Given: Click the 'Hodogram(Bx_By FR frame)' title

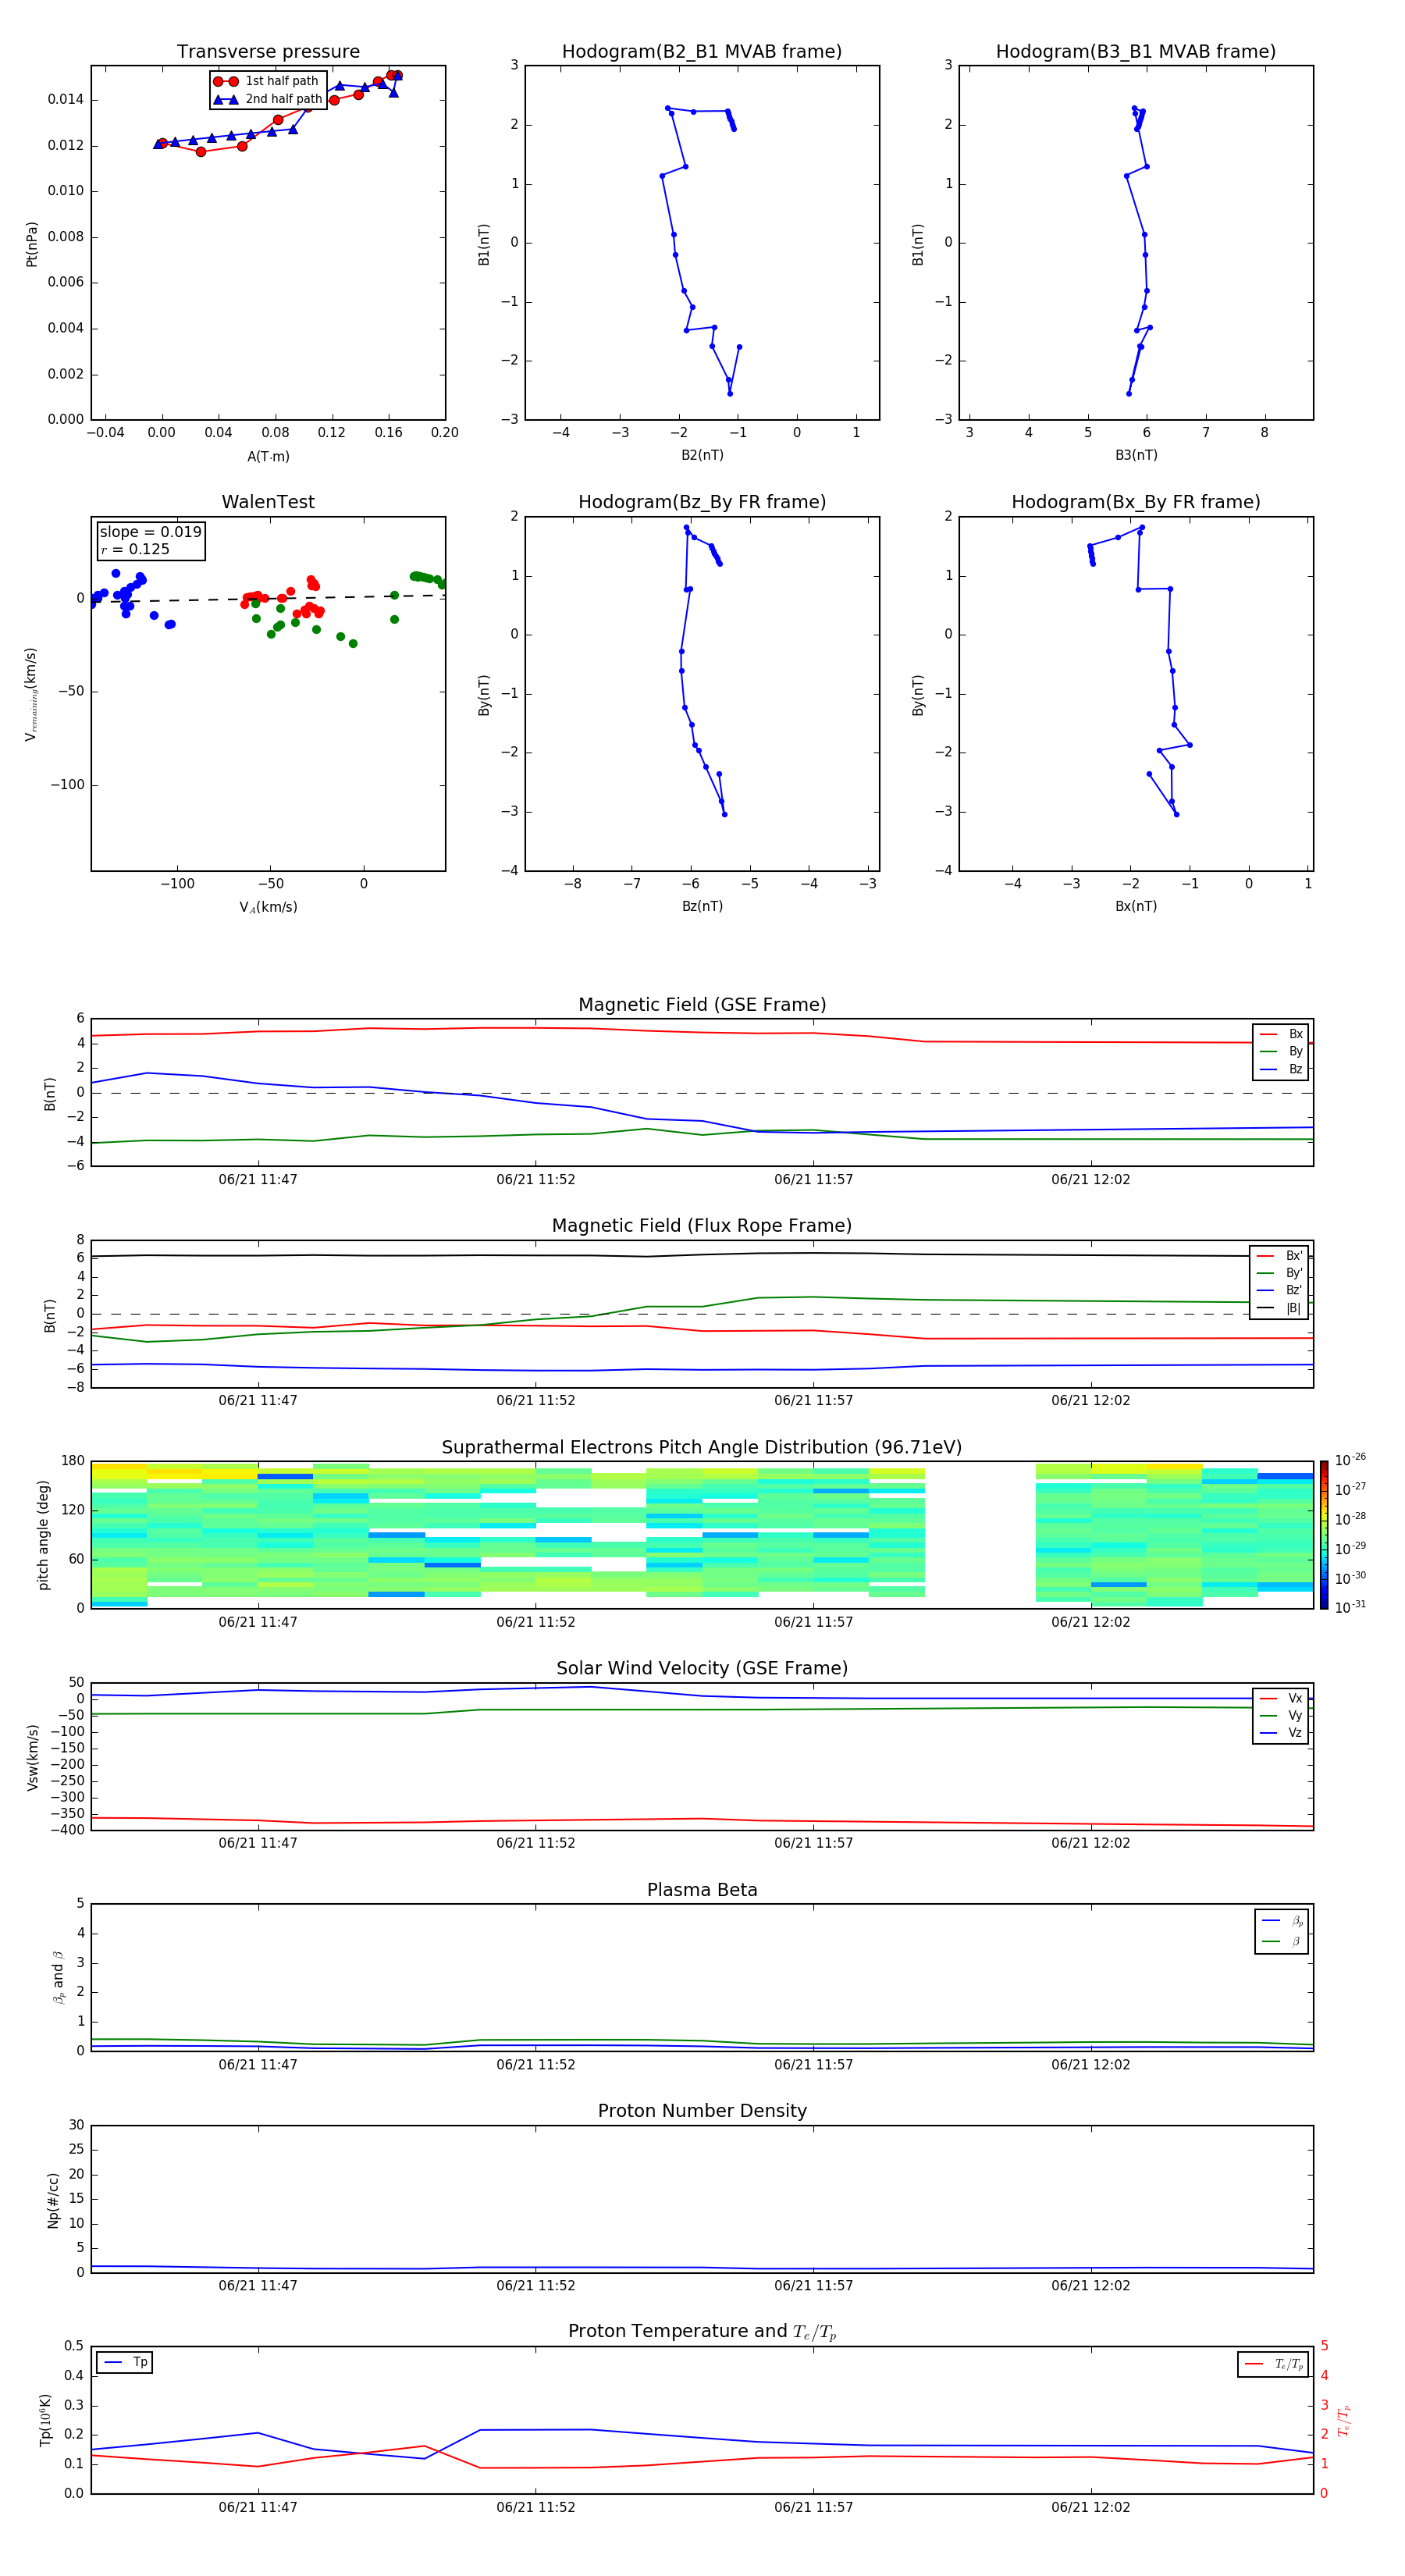Looking at the screenshot, I should (x=1136, y=502).
